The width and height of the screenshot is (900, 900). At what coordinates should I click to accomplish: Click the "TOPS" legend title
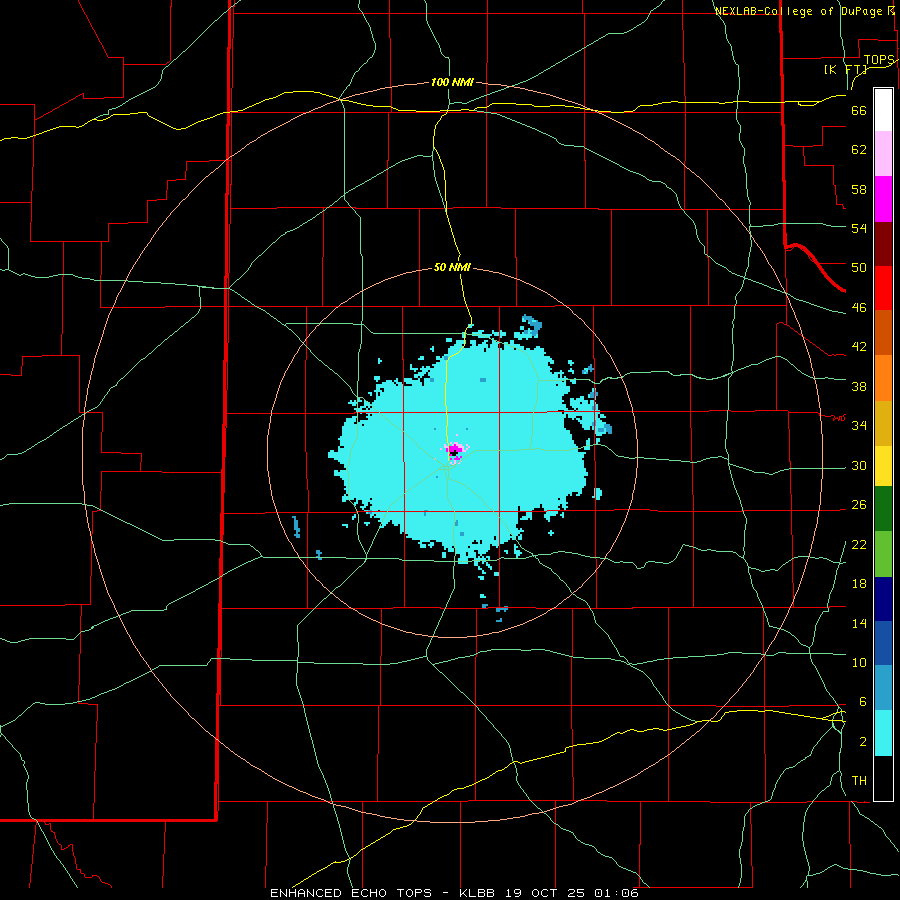879,60
